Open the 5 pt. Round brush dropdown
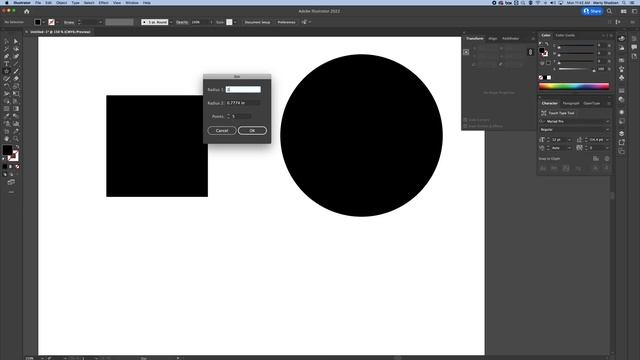 (x=171, y=22)
